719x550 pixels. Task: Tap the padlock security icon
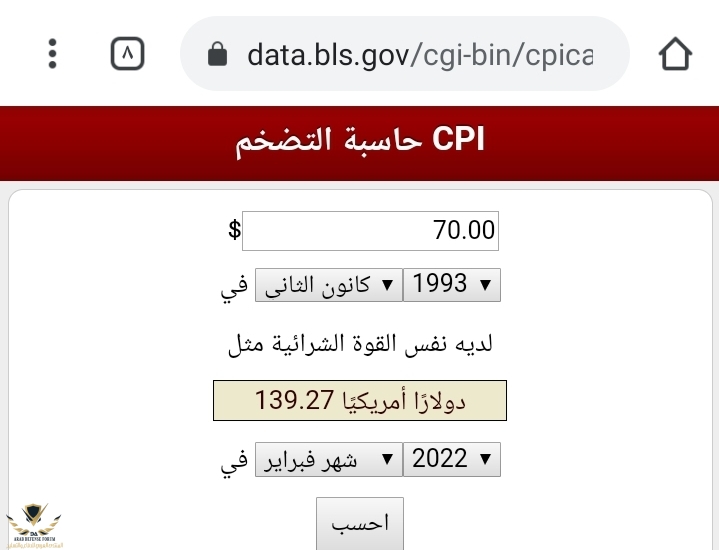218,54
